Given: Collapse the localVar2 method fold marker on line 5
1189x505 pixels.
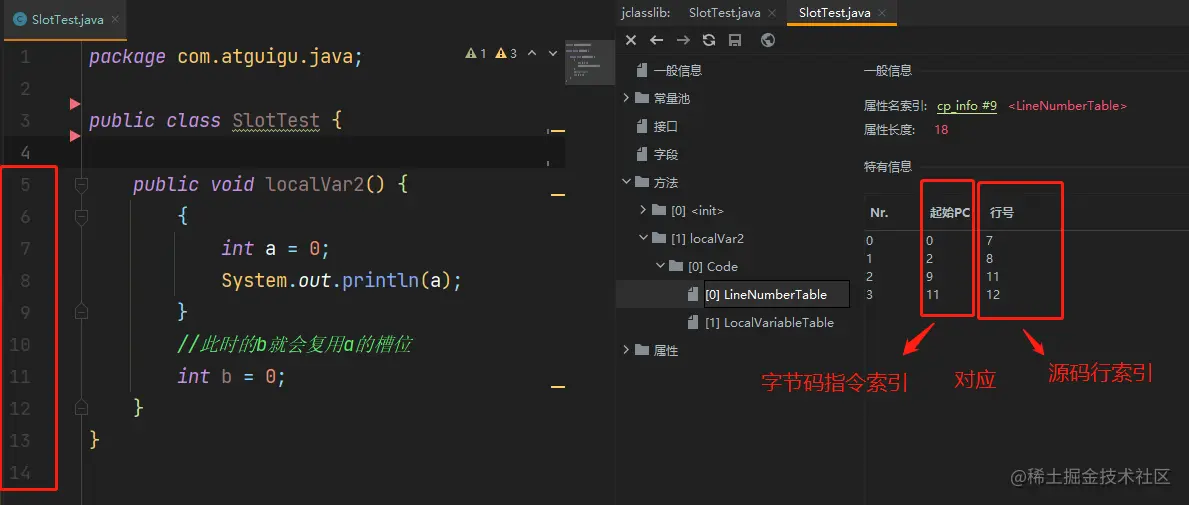Looking at the screenshot, I should pos(81,184).
